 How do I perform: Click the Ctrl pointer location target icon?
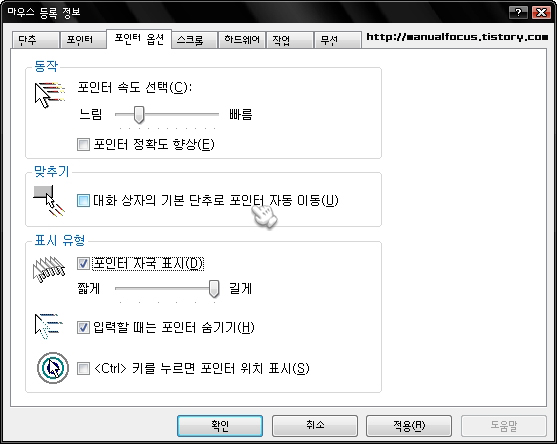click(x=53, y=368)
